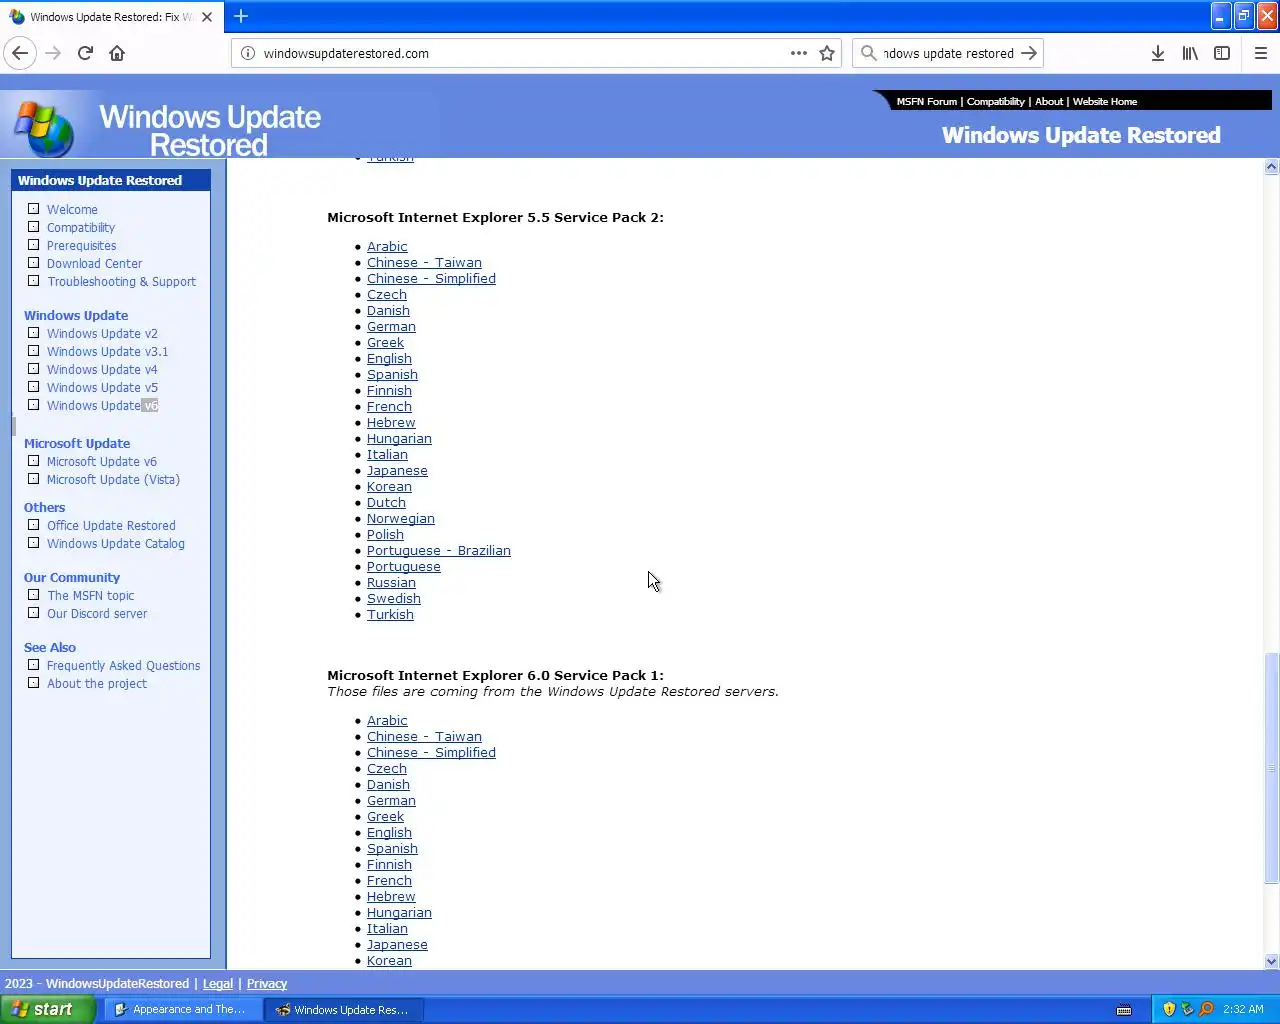Viewport: 1280px width, 1024px height.
Task: Submit search with the arrow button
Action: tap(1029, 53)
